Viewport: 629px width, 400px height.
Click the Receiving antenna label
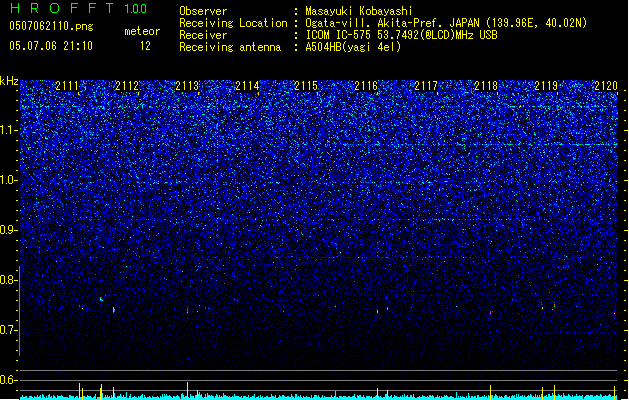[x=230, y=47]
